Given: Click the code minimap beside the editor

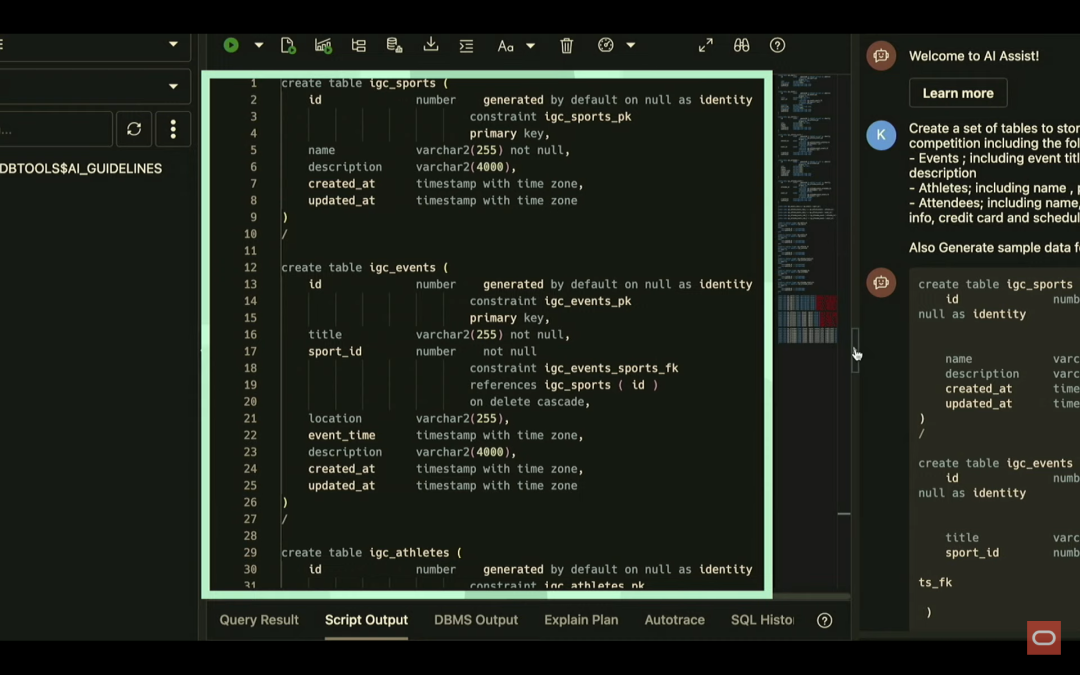Looking at the screenshot, I should pyautogui.click(x=807, y=207).
